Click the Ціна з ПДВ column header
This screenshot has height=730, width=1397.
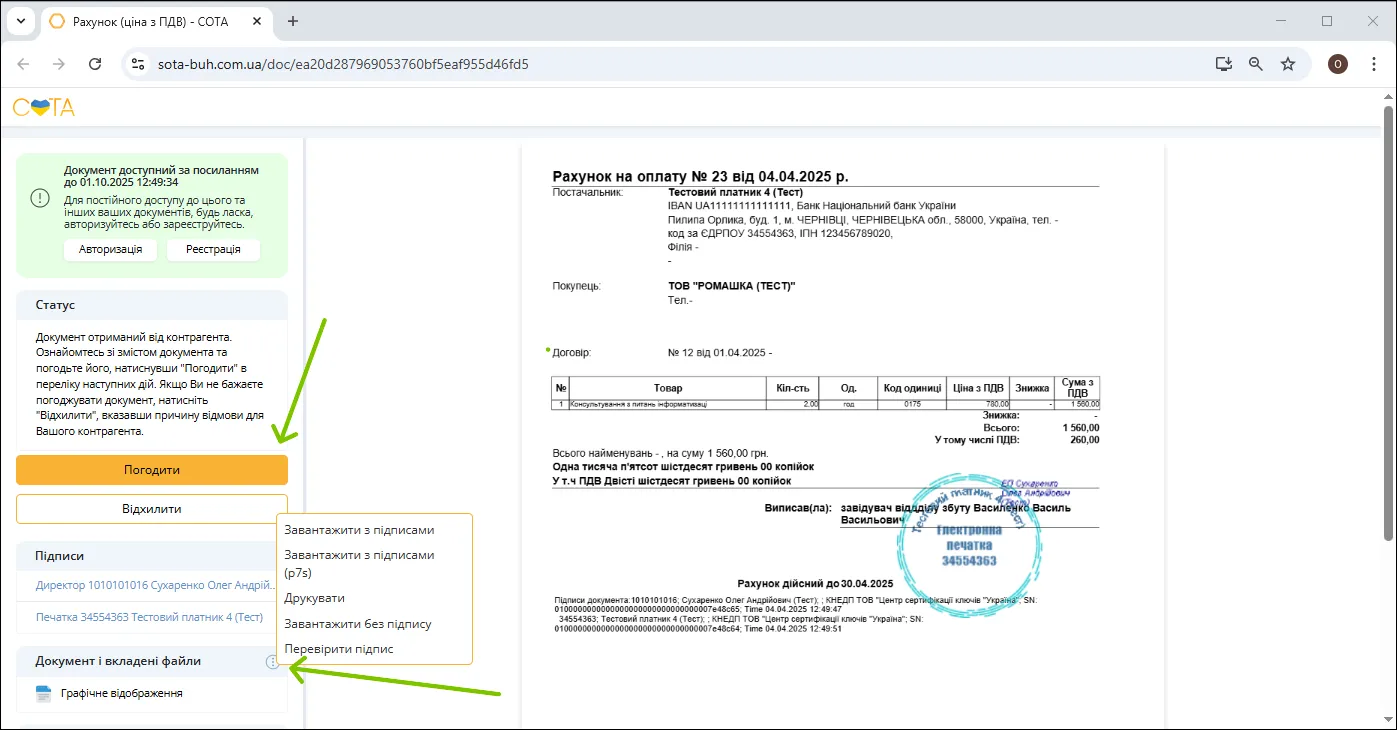tap(978, 388)
